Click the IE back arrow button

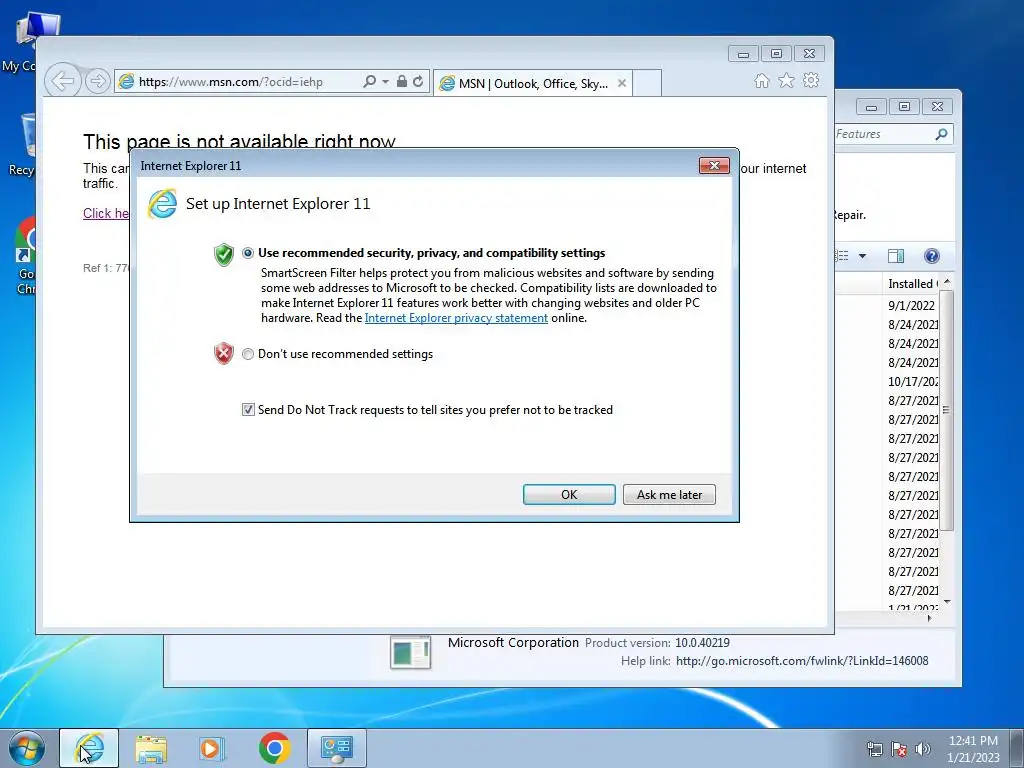(x=63, y=82)
